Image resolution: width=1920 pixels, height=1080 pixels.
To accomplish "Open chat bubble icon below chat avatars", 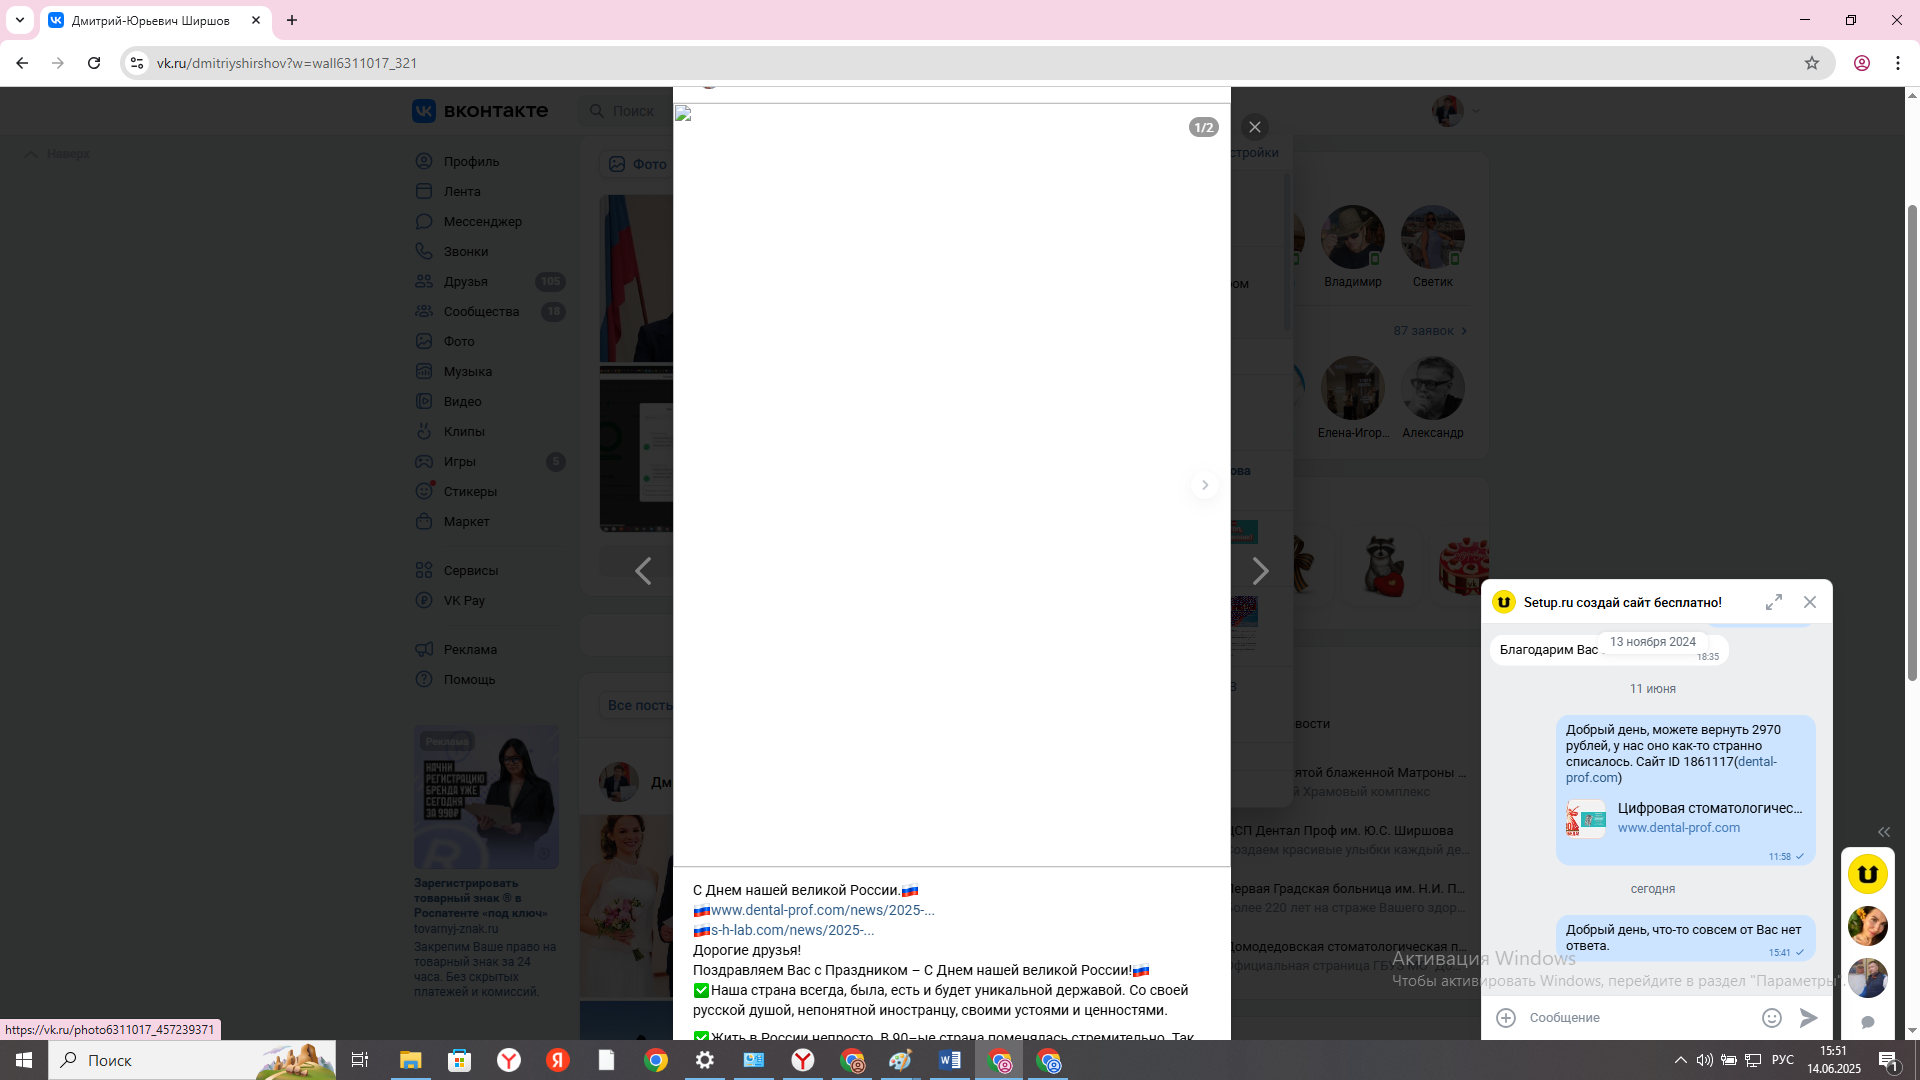I will click(1867, 1022).
